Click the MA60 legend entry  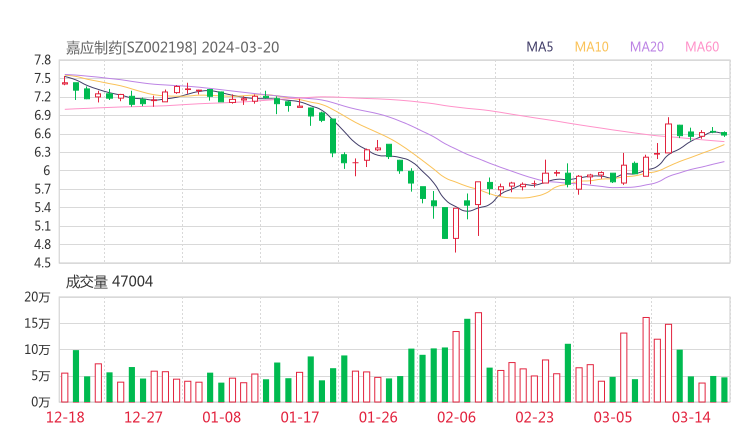click(x=702, y=47)
